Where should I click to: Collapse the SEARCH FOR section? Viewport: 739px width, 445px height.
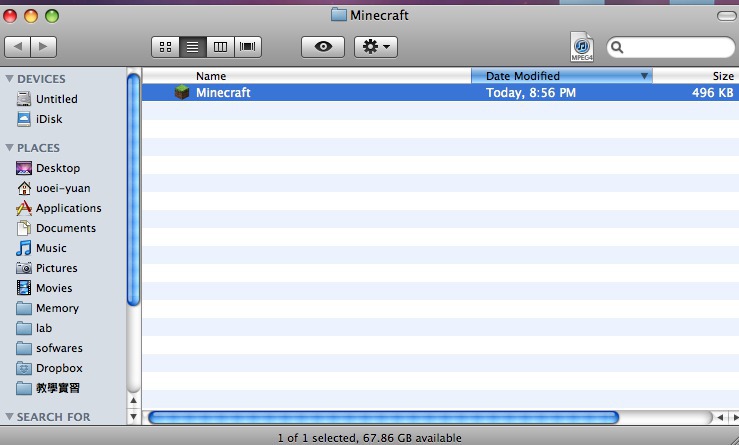9,417
